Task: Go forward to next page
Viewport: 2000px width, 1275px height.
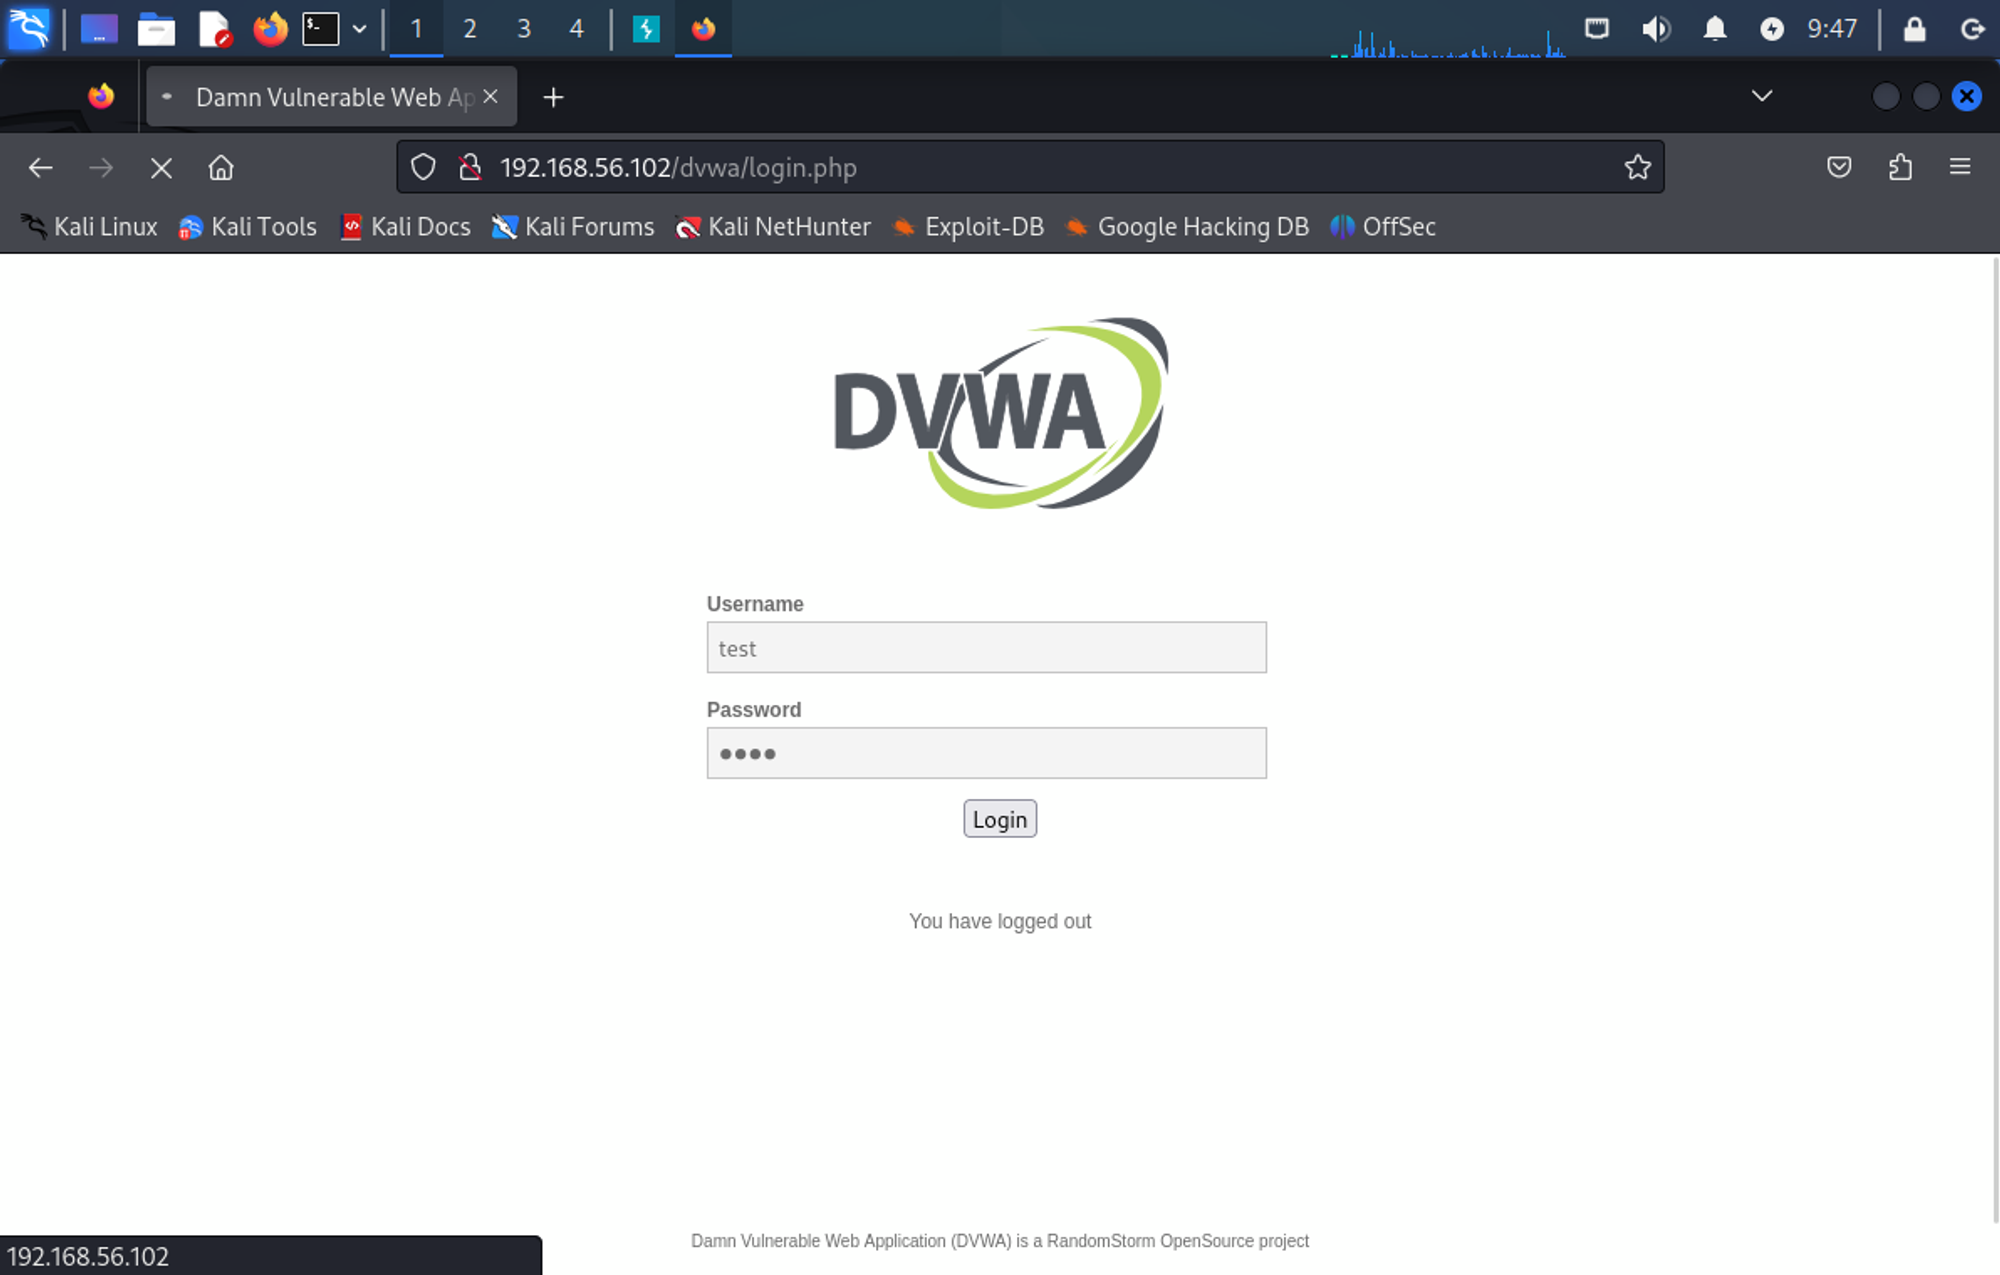Action: 101,167
